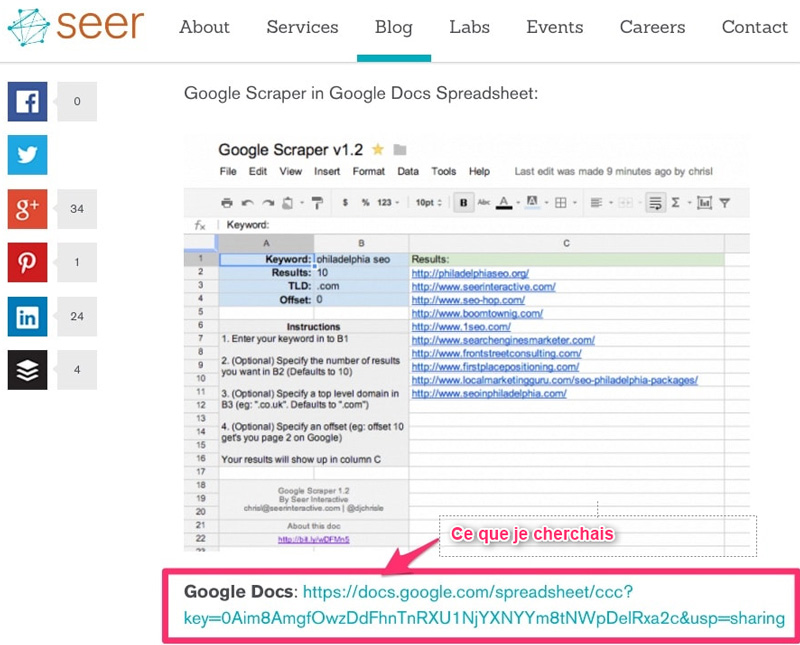Screen dimensions: 800x645
Task: Open the dropdown arrow beside the Sigma icon
Action: click(x=689, y=203)
